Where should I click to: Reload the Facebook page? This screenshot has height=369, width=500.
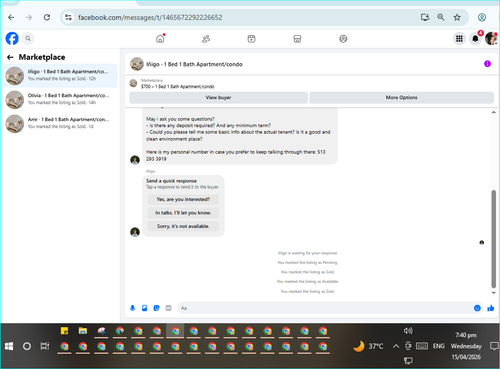[x=47, y=17]
